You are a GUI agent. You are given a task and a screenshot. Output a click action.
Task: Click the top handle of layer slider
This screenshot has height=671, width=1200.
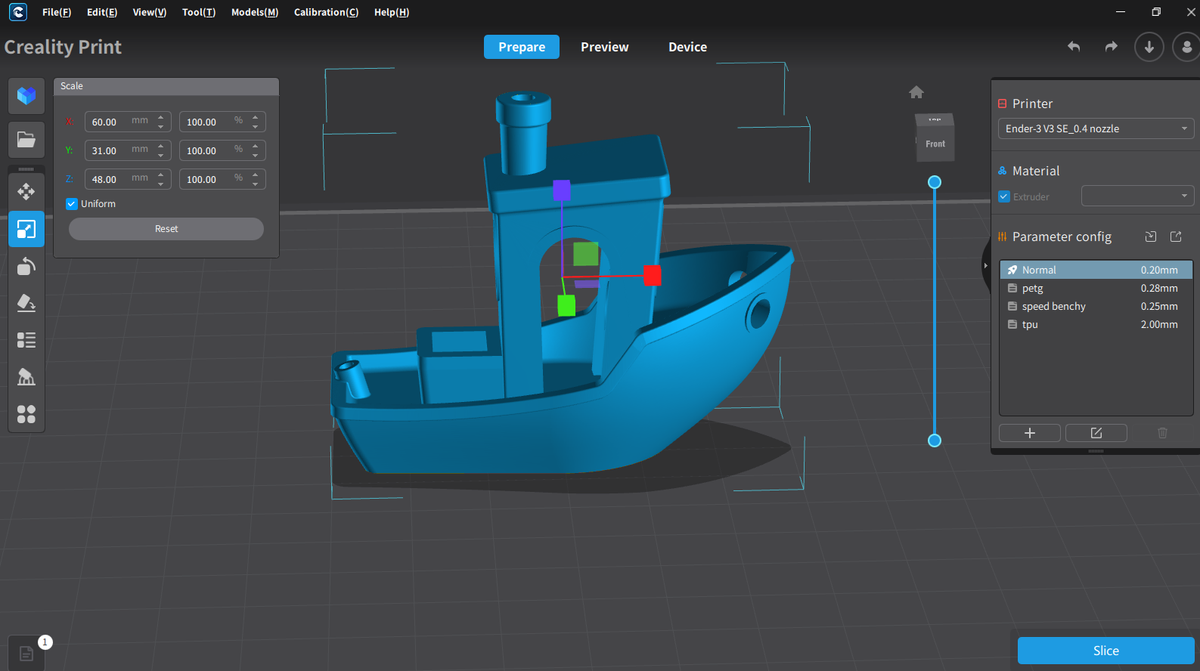[935, 182]
